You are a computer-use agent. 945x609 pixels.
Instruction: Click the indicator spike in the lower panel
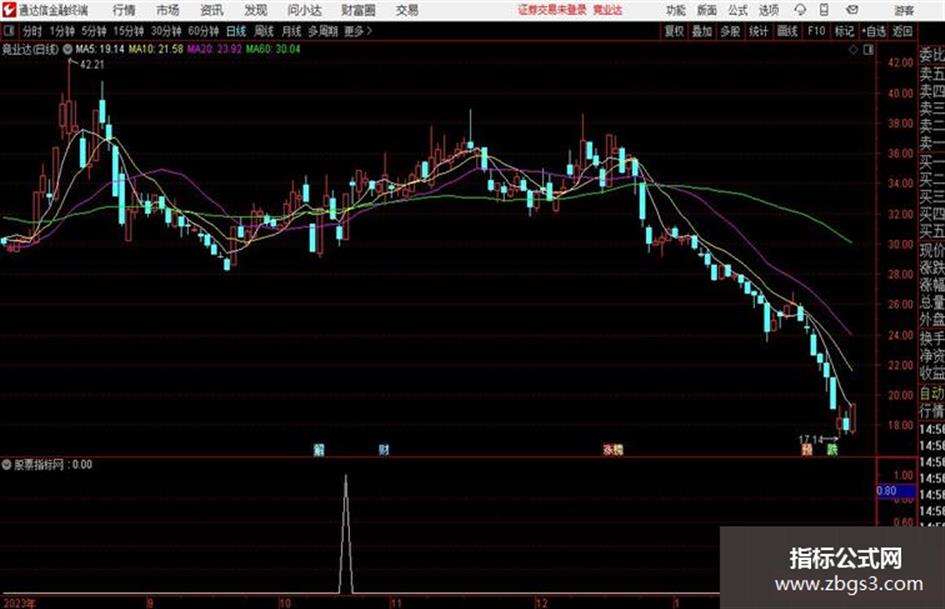pos(345,534)
